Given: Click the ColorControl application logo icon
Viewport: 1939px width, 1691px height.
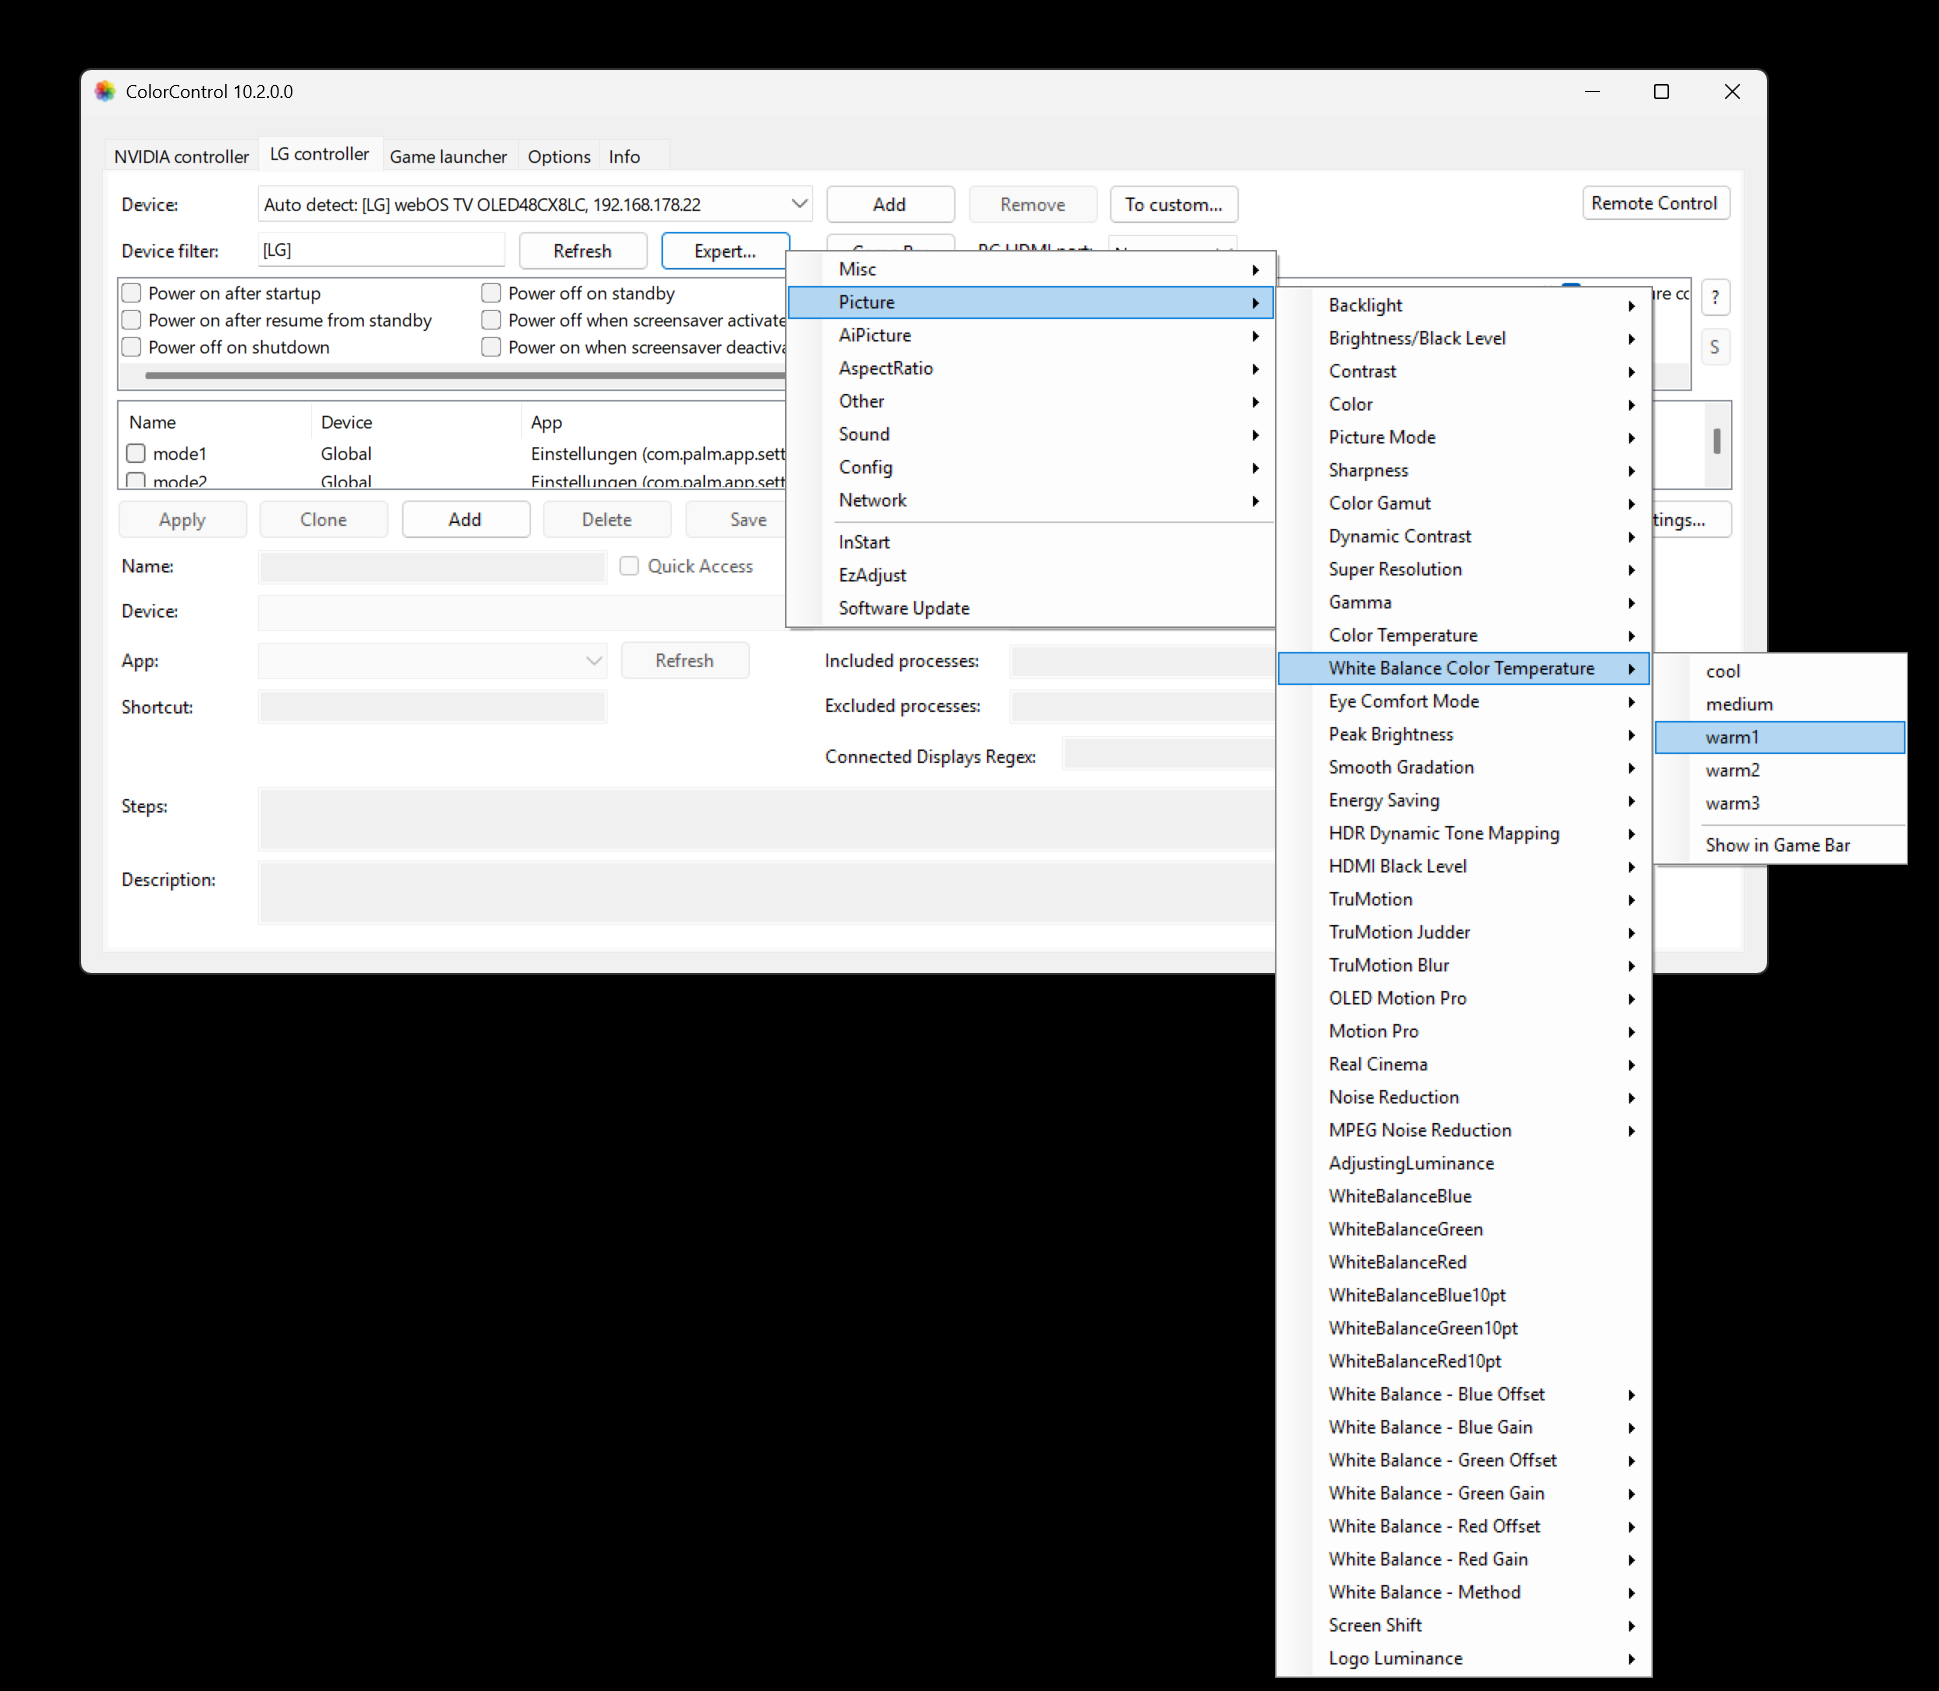Looking at the screenshot, I should tap(104, 91).
